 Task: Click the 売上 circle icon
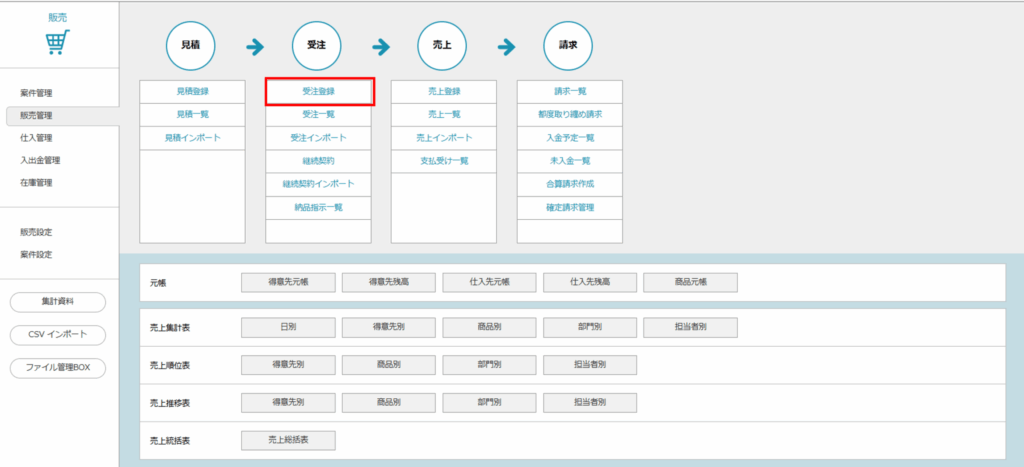coord(443,46)
